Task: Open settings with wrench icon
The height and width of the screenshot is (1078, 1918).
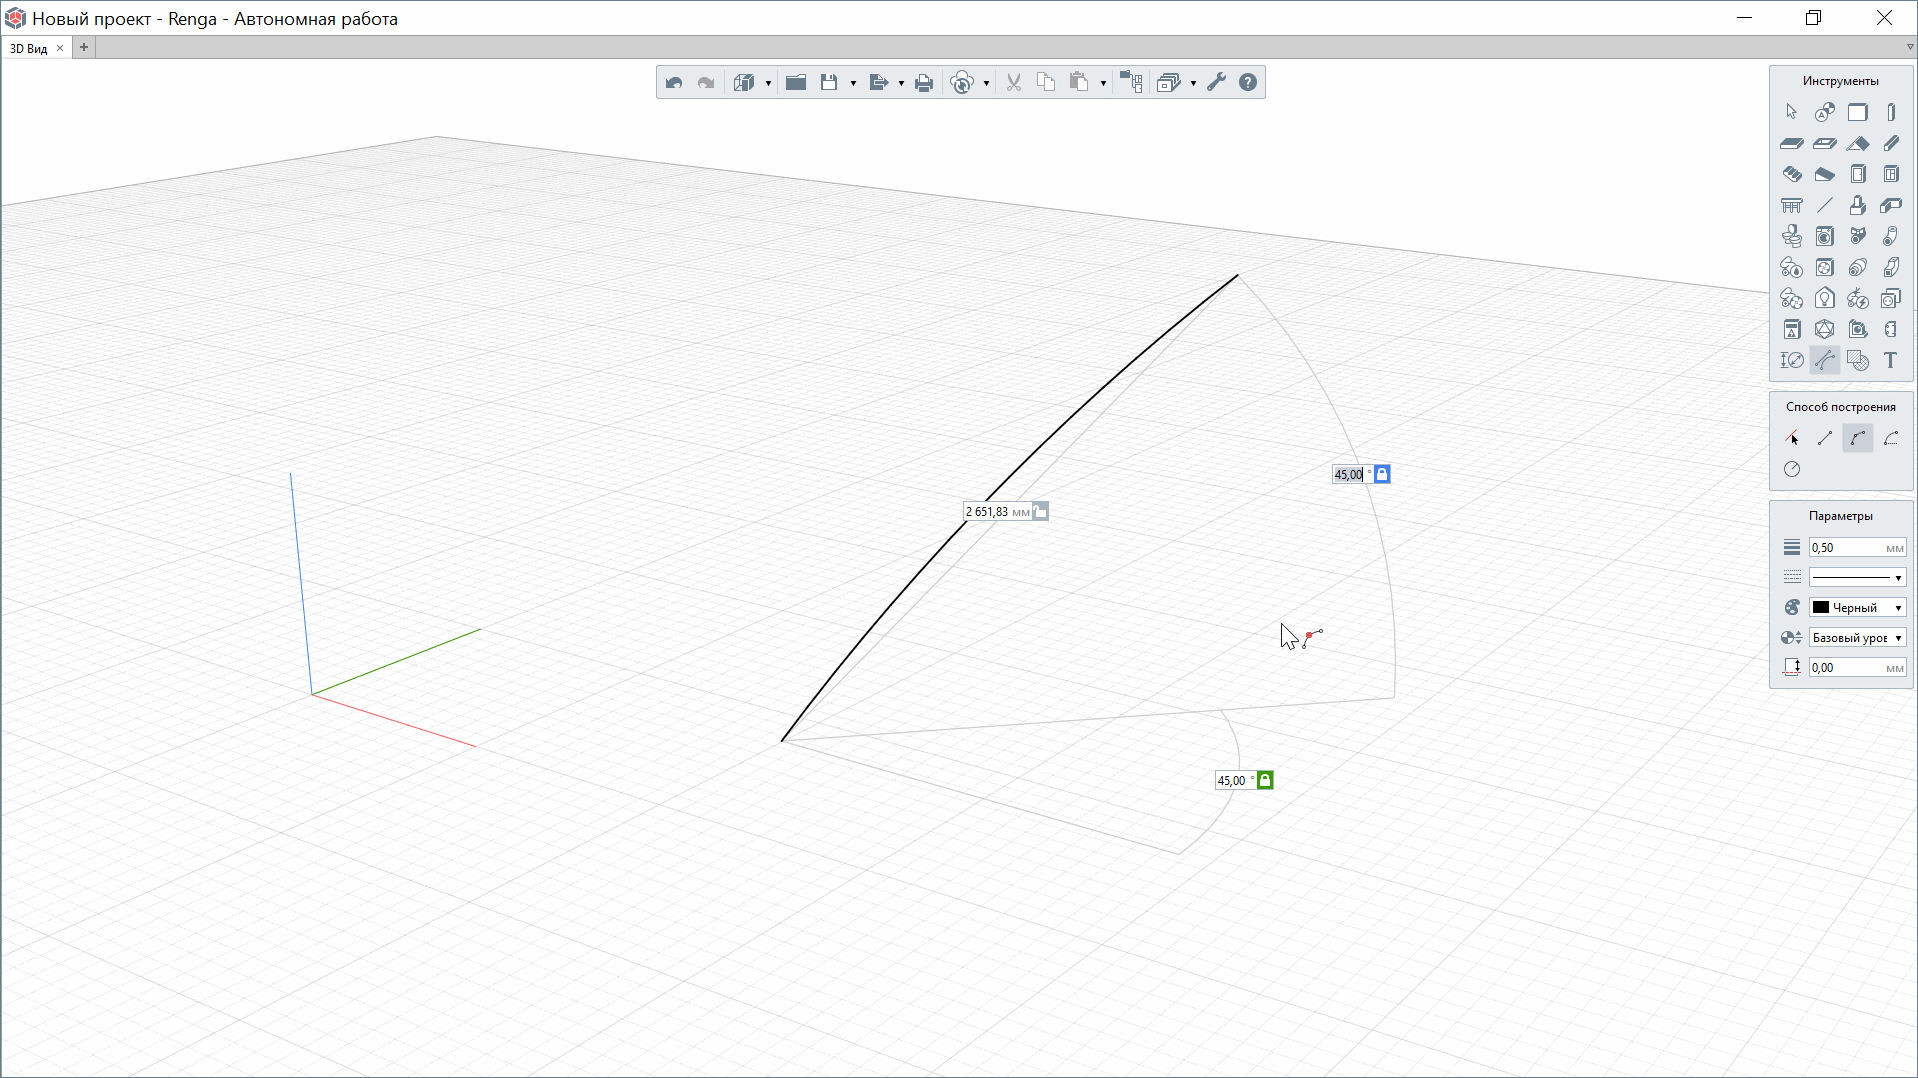Action: click(1216, 83)
